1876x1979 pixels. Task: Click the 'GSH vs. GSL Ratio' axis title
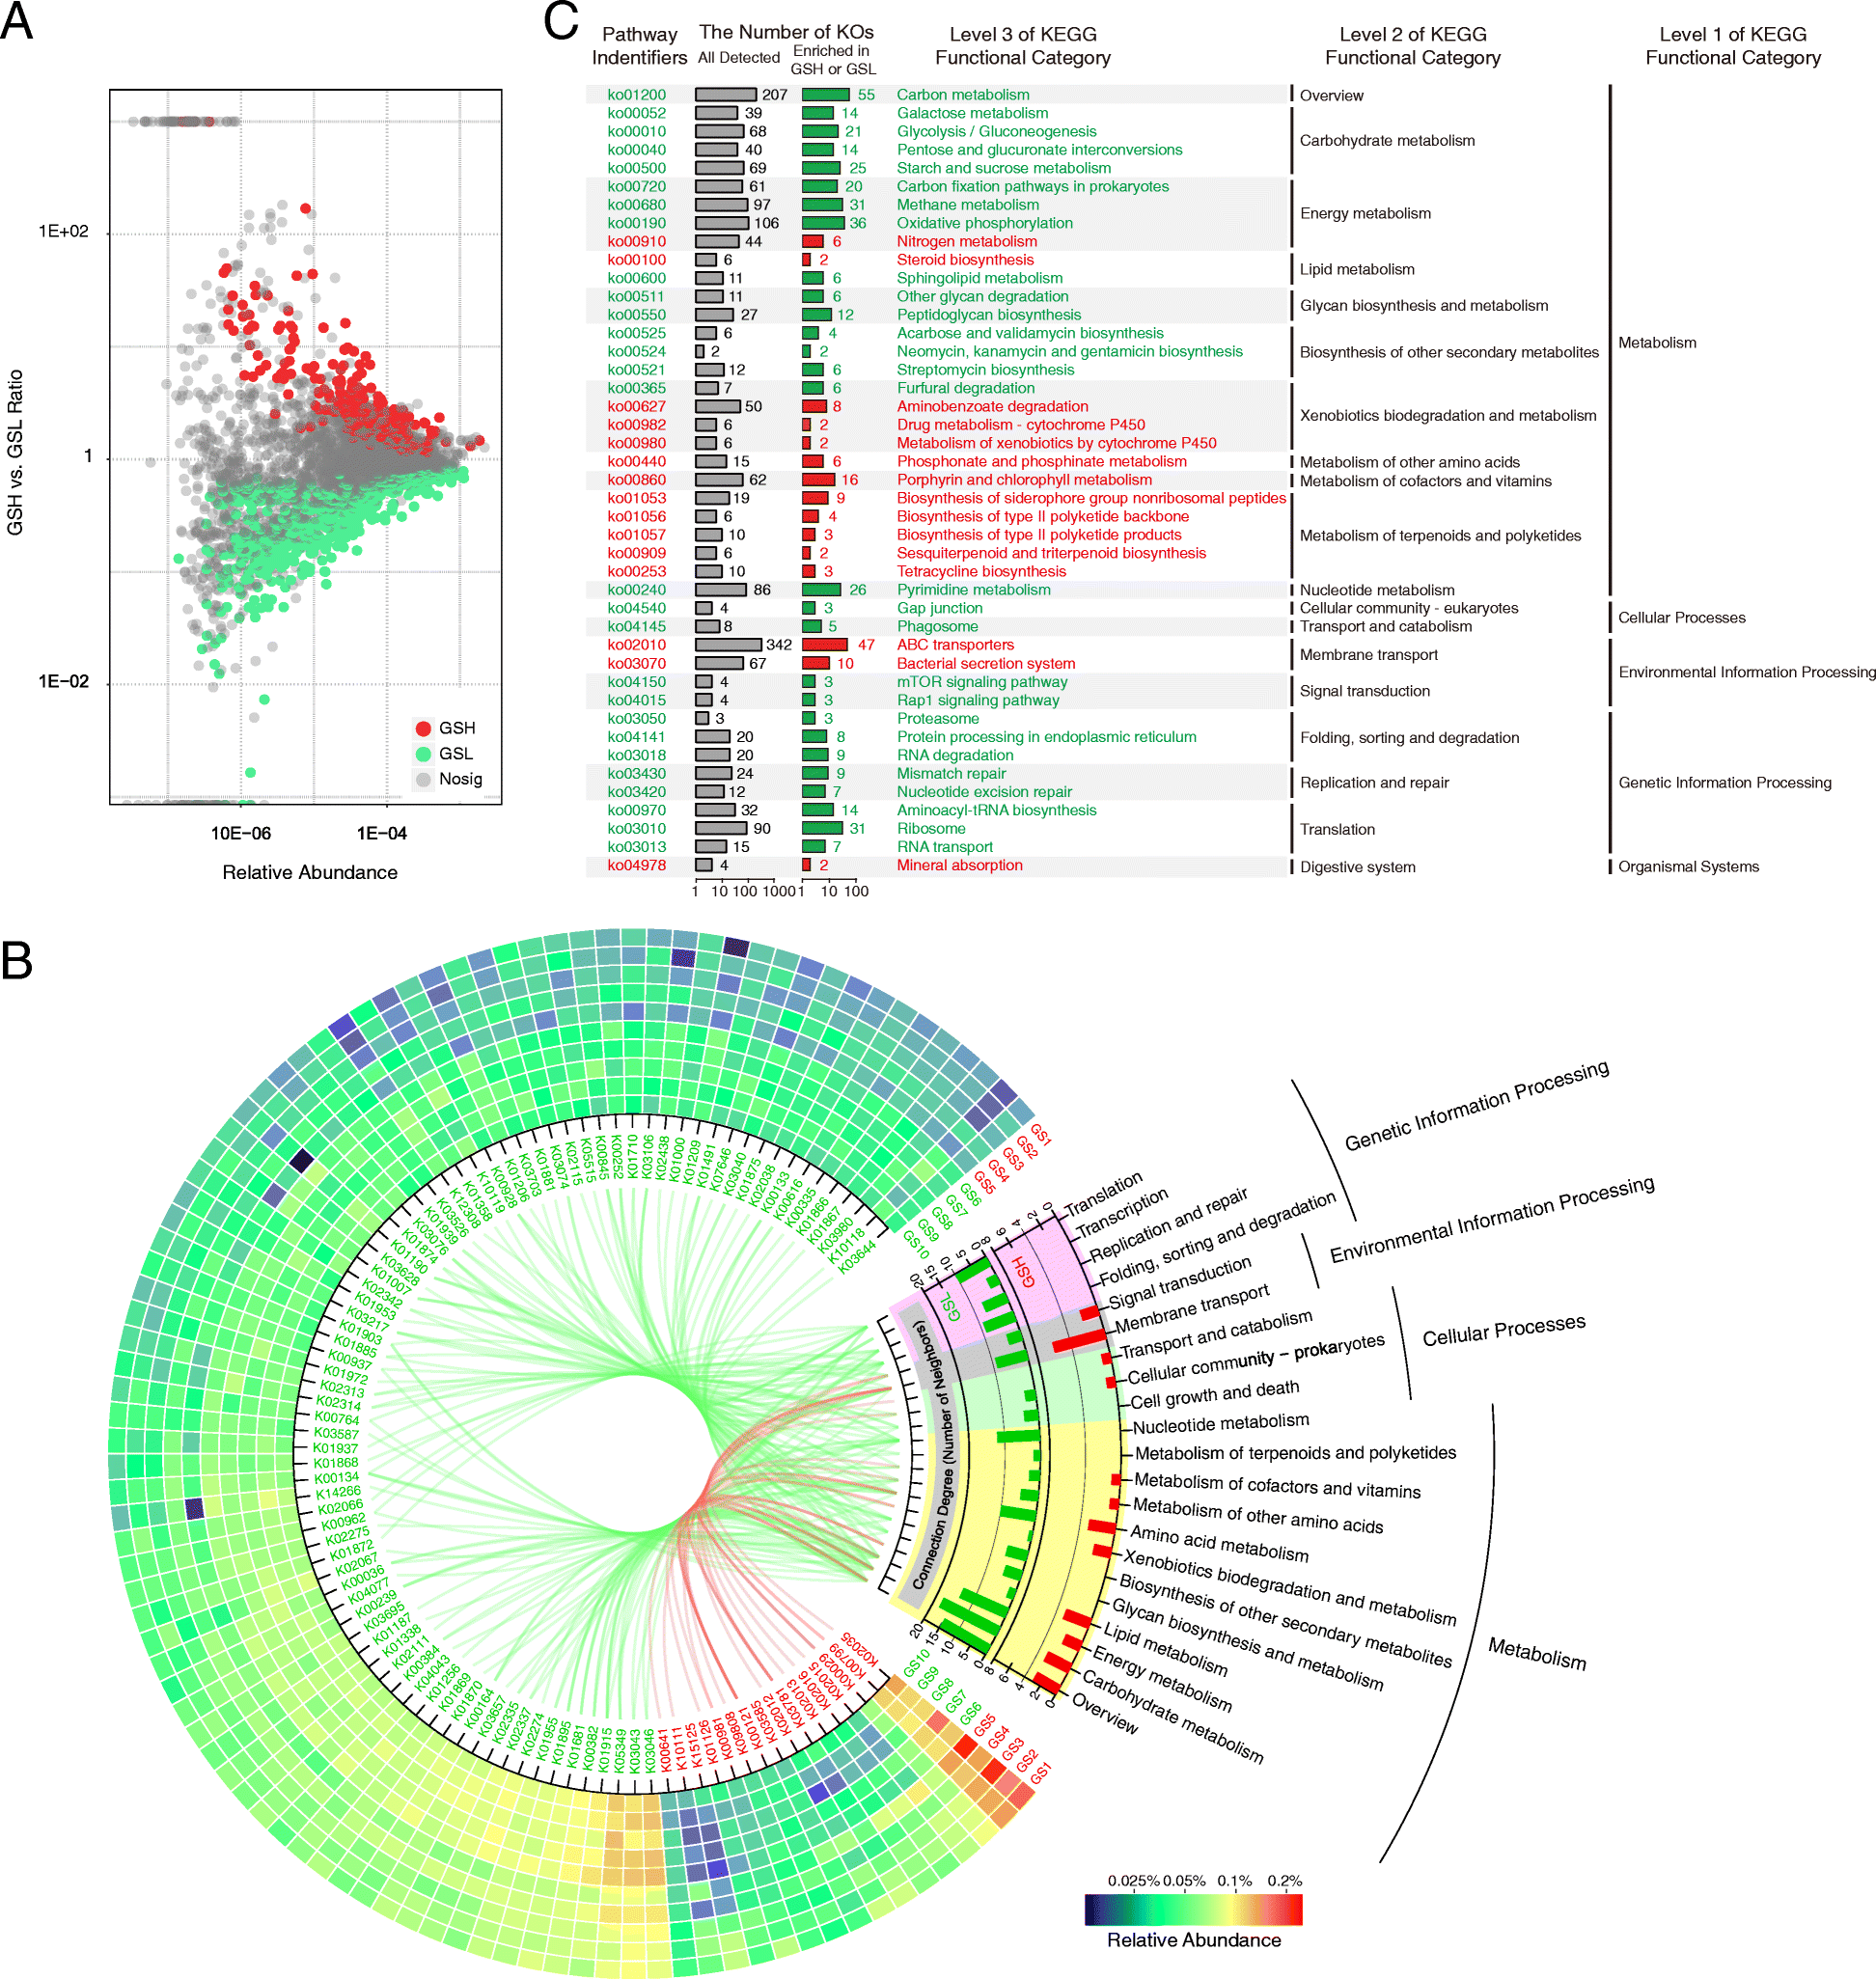pyautogui.click(x=15, y=453)
